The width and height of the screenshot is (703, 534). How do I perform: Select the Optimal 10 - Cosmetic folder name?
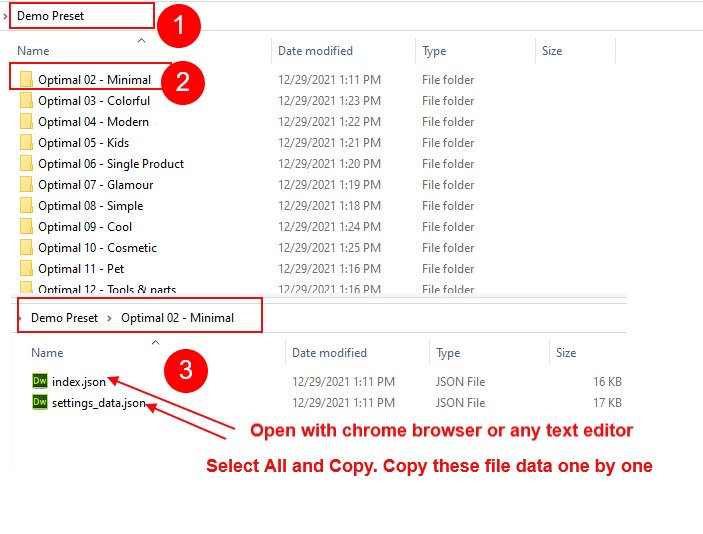click(97, 248)
